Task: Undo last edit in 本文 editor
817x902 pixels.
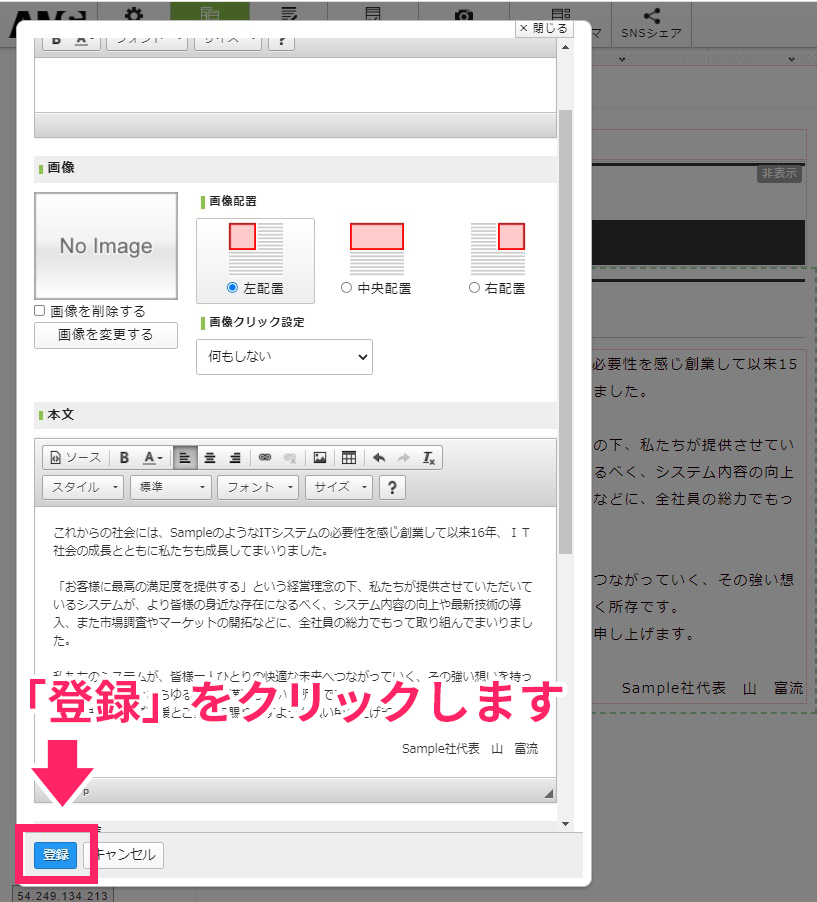Action: pyautogui.click(x=379, y=458)
